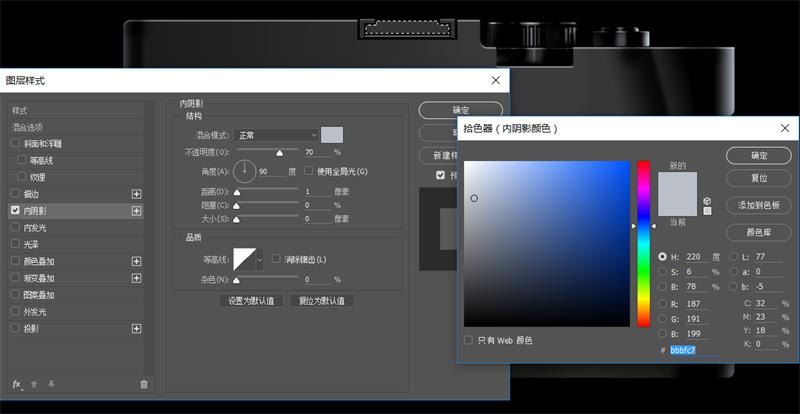Screen dimensions: 800x414
Task: Toggle the 使用全局光 checkbox
Action: coord(309,171)
